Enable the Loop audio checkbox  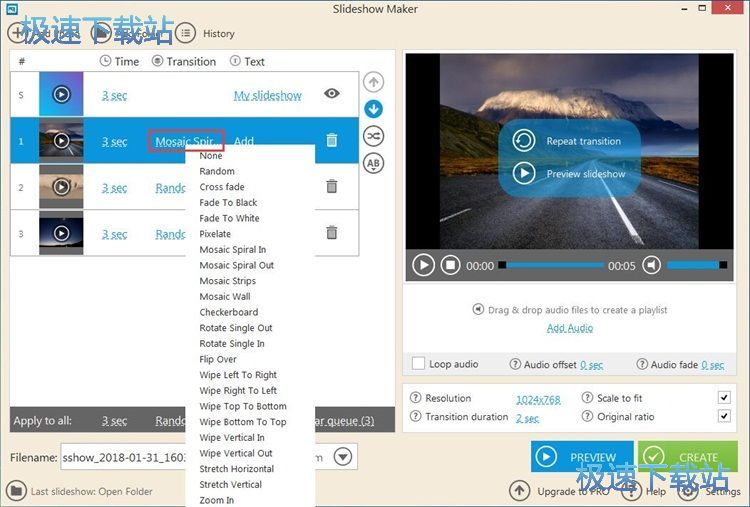tap(419, 364)
